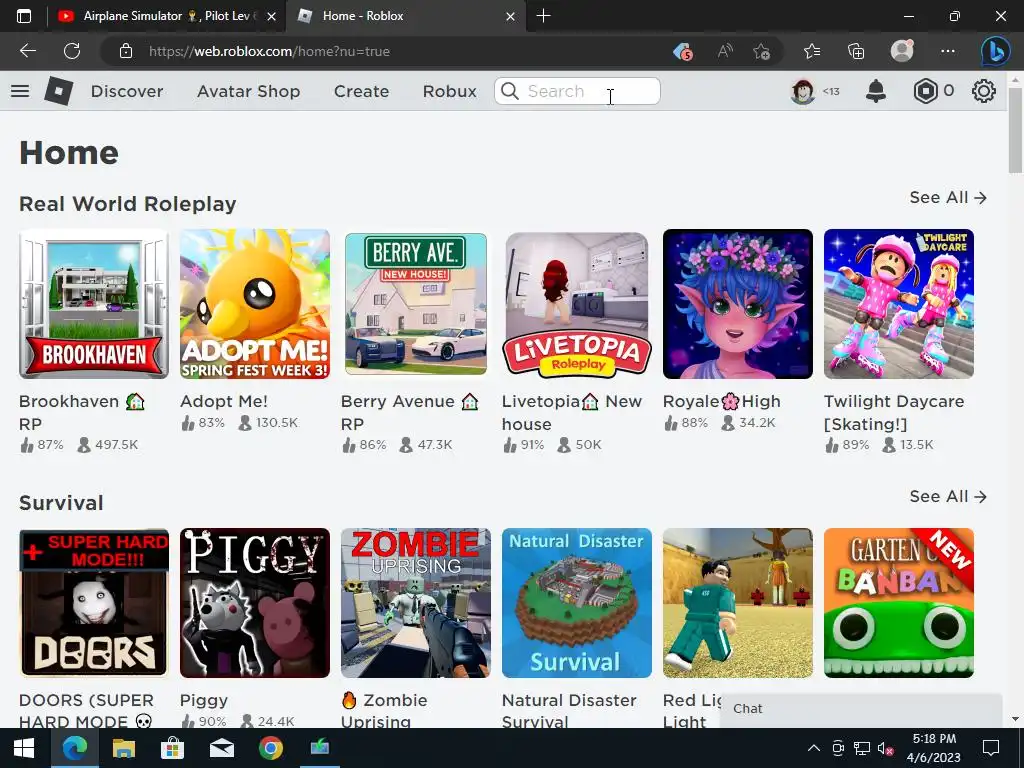Click the page vertical scrollbar thumb
Image resolution: width=1024 pixels, height=768 pixels.
click(1015, 129)
